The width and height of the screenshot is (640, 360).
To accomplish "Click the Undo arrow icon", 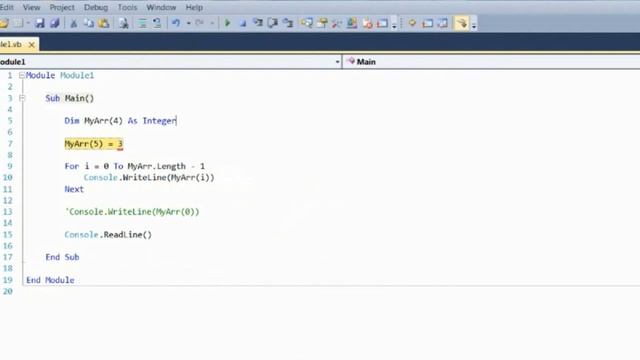I will click(x=176, y=23).
